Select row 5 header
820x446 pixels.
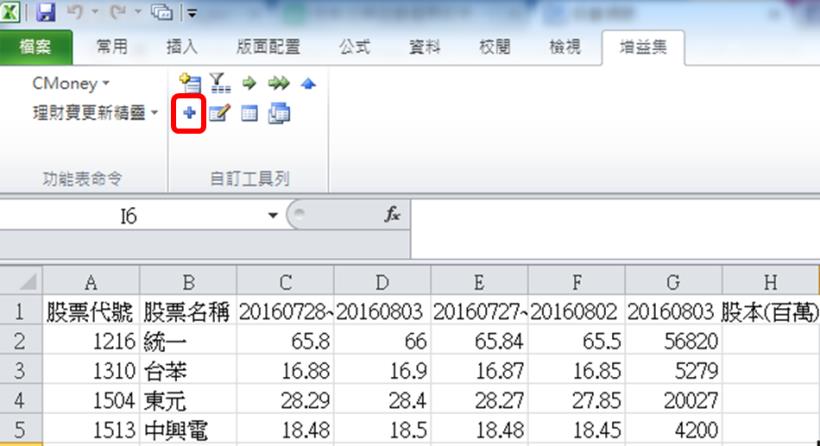pos(21,429)
